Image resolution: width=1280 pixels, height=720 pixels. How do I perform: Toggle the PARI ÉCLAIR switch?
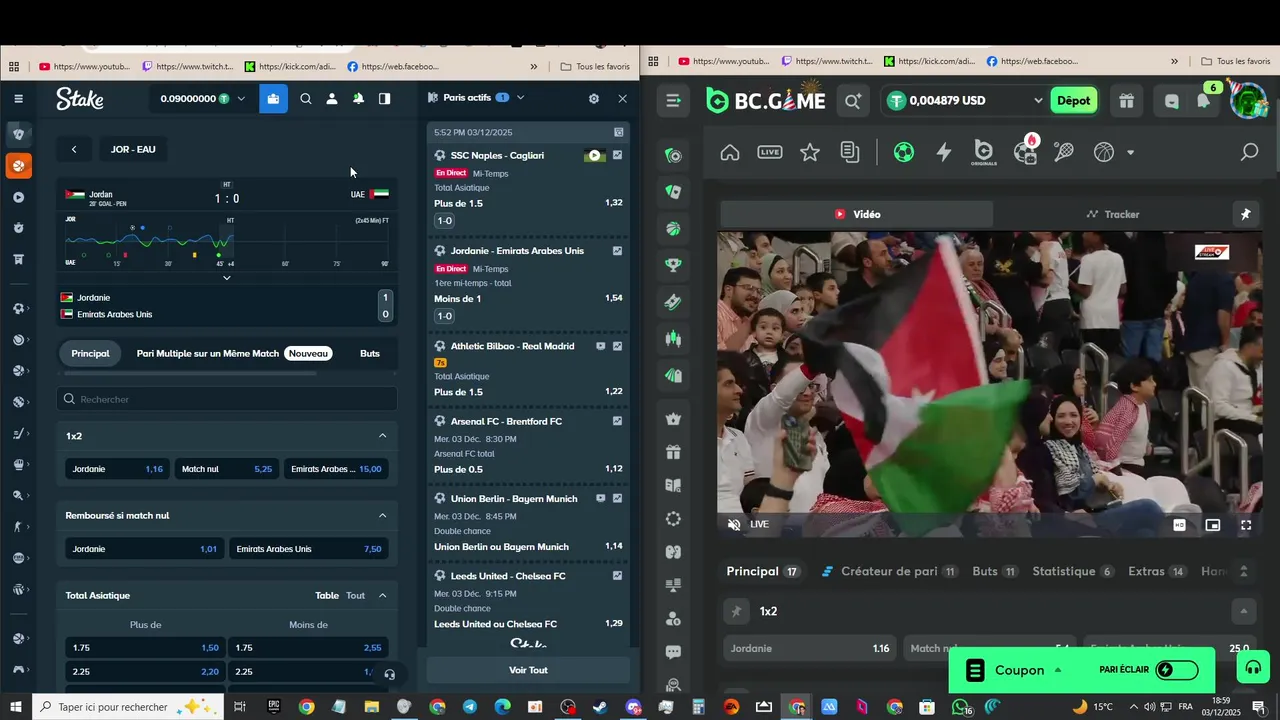[1177, 670]
